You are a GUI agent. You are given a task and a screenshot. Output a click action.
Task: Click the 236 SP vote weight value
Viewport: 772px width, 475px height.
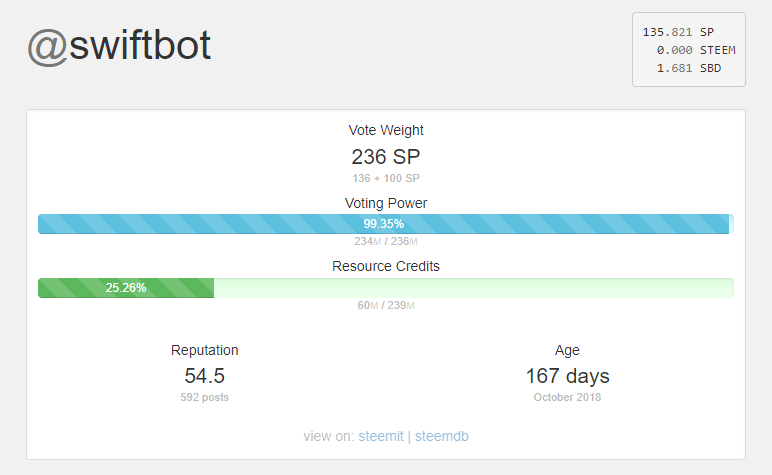click(x=386, y=157)
